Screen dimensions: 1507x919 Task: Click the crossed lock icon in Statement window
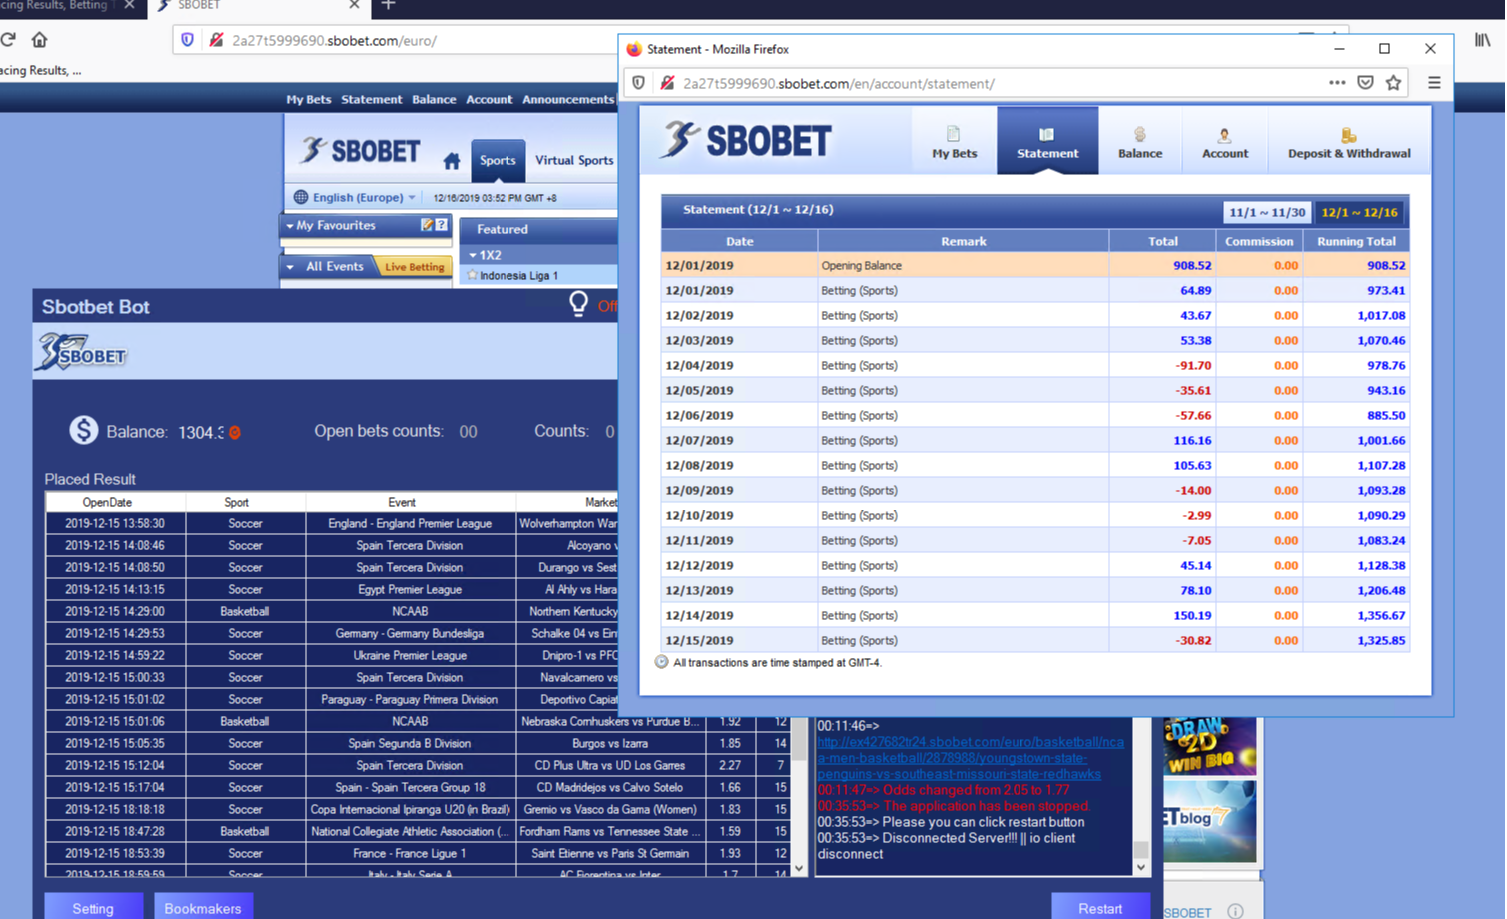[667, 83]
